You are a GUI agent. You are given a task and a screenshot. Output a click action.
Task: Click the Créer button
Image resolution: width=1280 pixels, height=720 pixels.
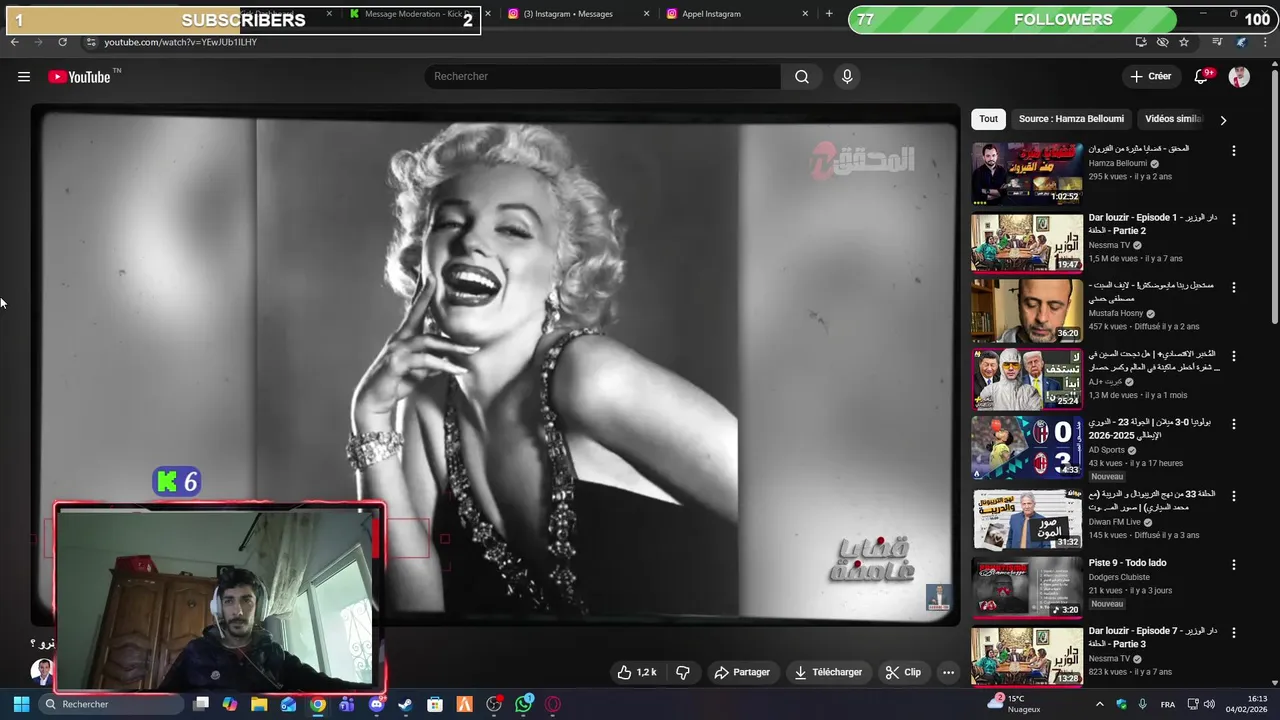[x=1151, y=76]
